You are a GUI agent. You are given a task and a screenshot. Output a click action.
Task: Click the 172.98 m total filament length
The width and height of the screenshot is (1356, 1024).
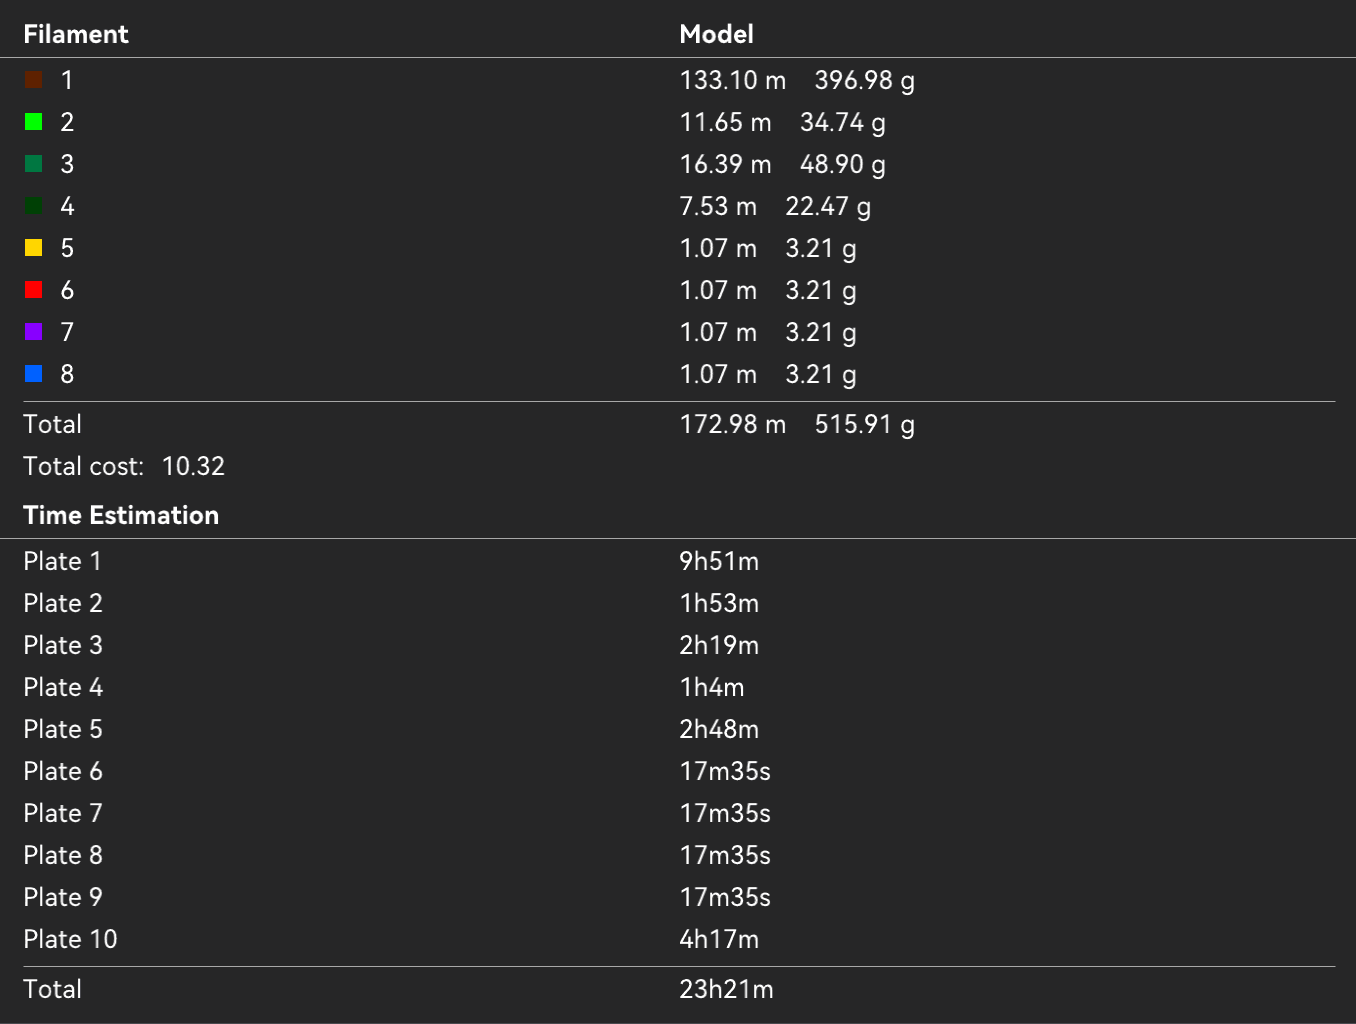pos(732,424)
